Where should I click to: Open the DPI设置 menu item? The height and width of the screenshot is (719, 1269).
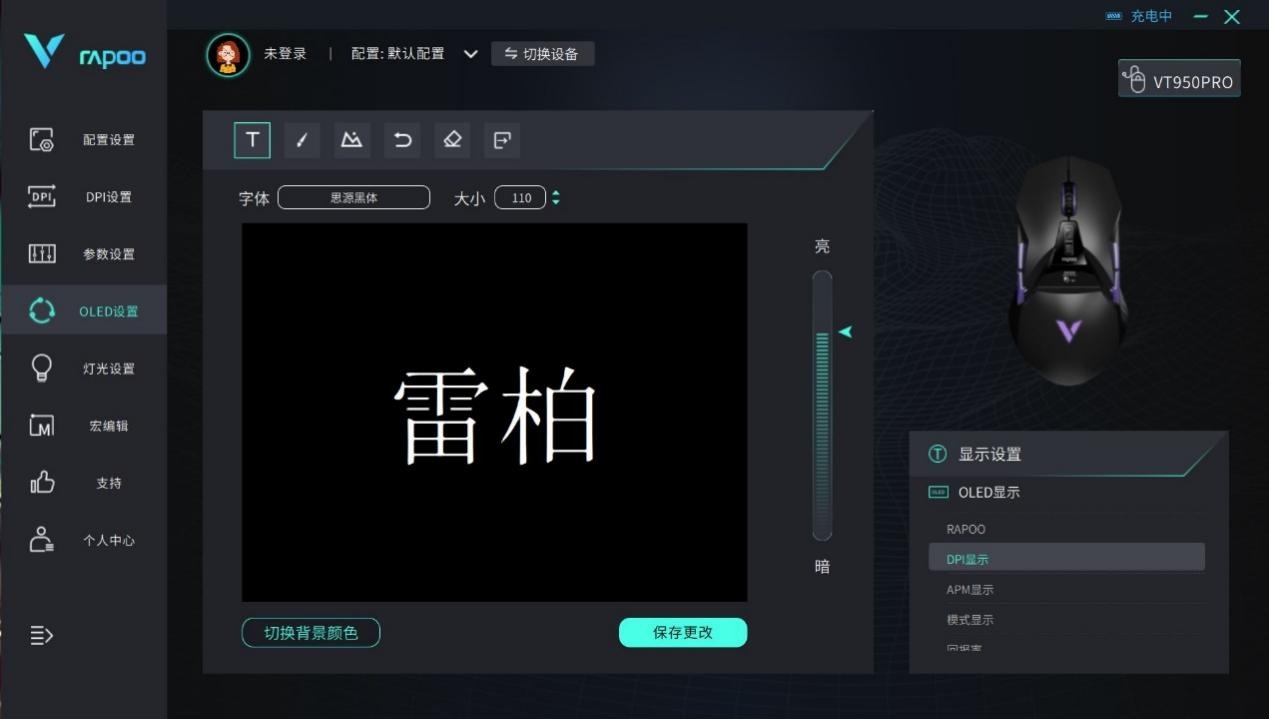click(x=108, y=197)
